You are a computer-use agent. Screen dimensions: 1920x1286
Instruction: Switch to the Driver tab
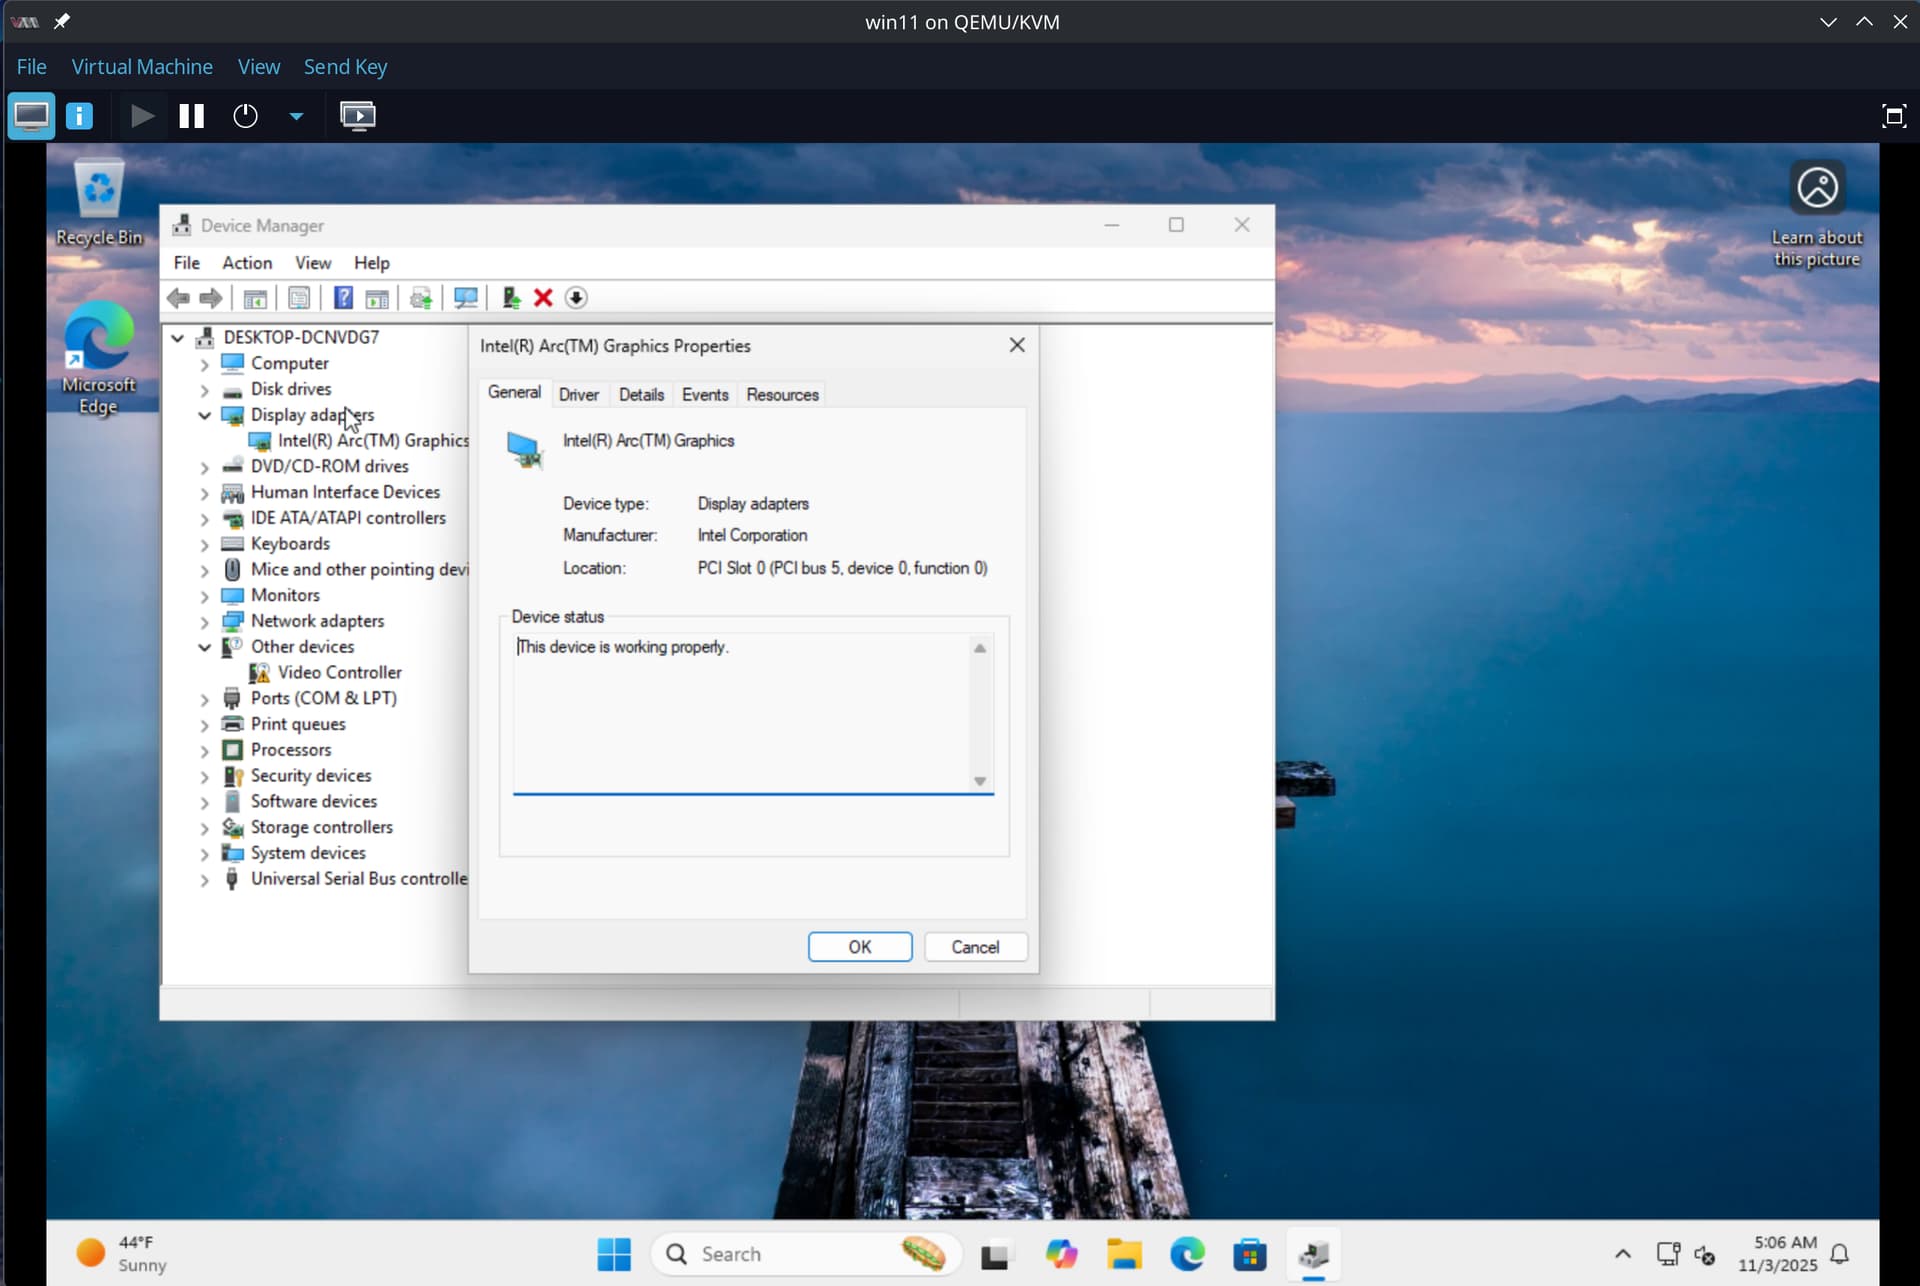(578, 394)
